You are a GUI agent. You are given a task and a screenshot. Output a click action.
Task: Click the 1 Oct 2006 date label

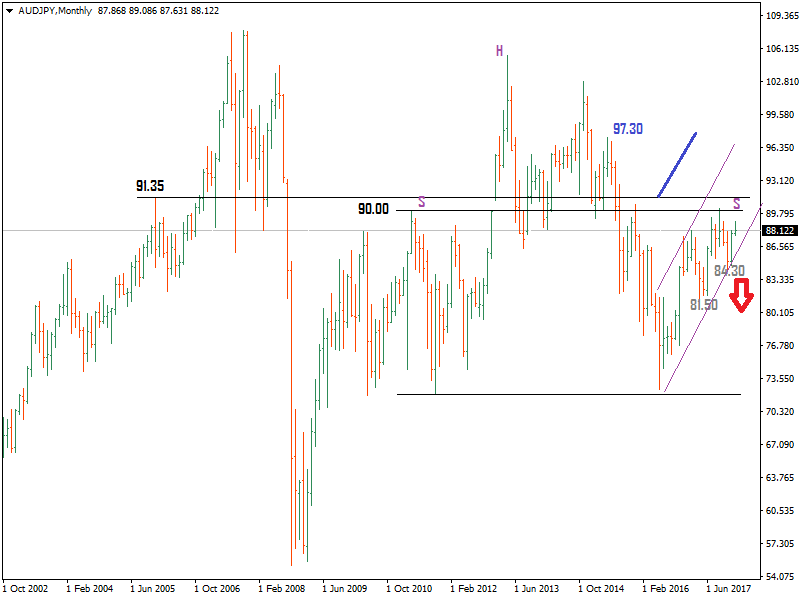217,588
